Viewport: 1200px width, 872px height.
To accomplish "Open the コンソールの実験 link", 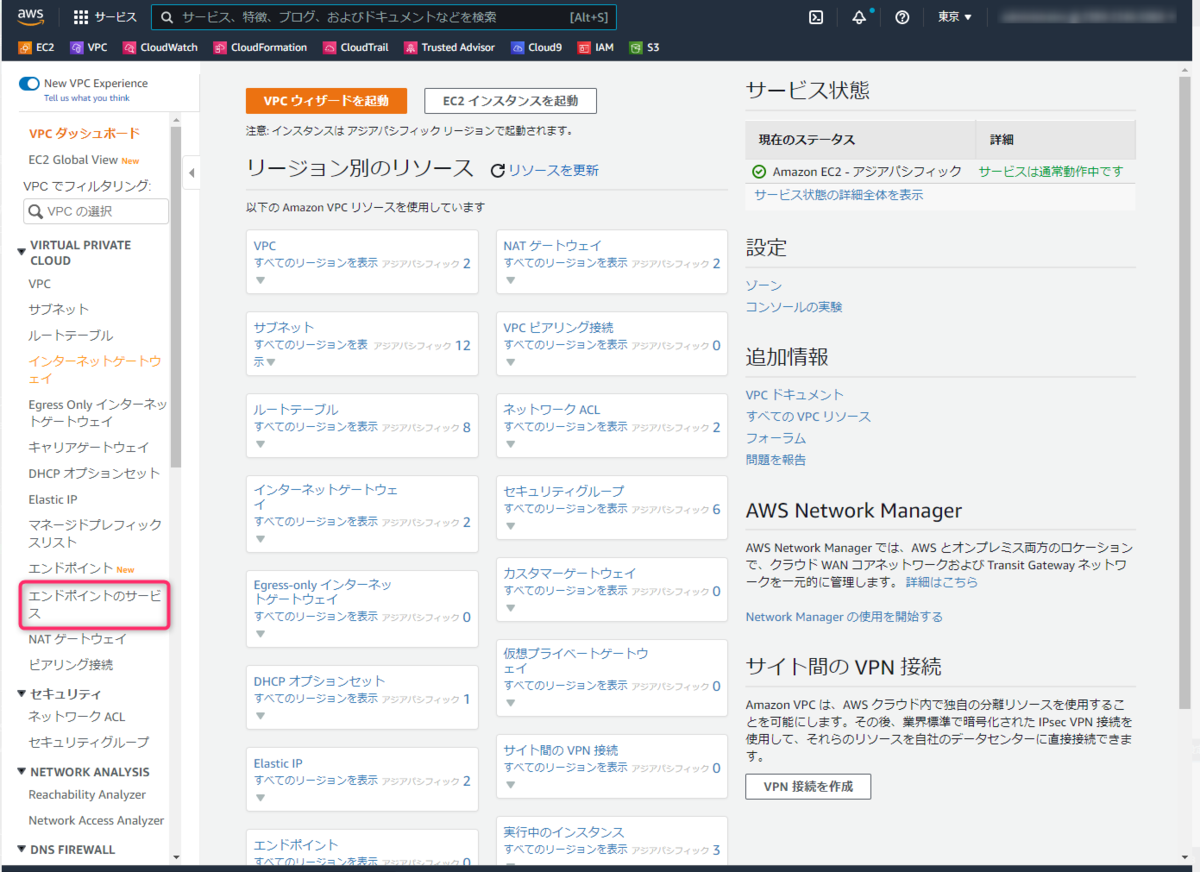I will [x=794, y=307].
